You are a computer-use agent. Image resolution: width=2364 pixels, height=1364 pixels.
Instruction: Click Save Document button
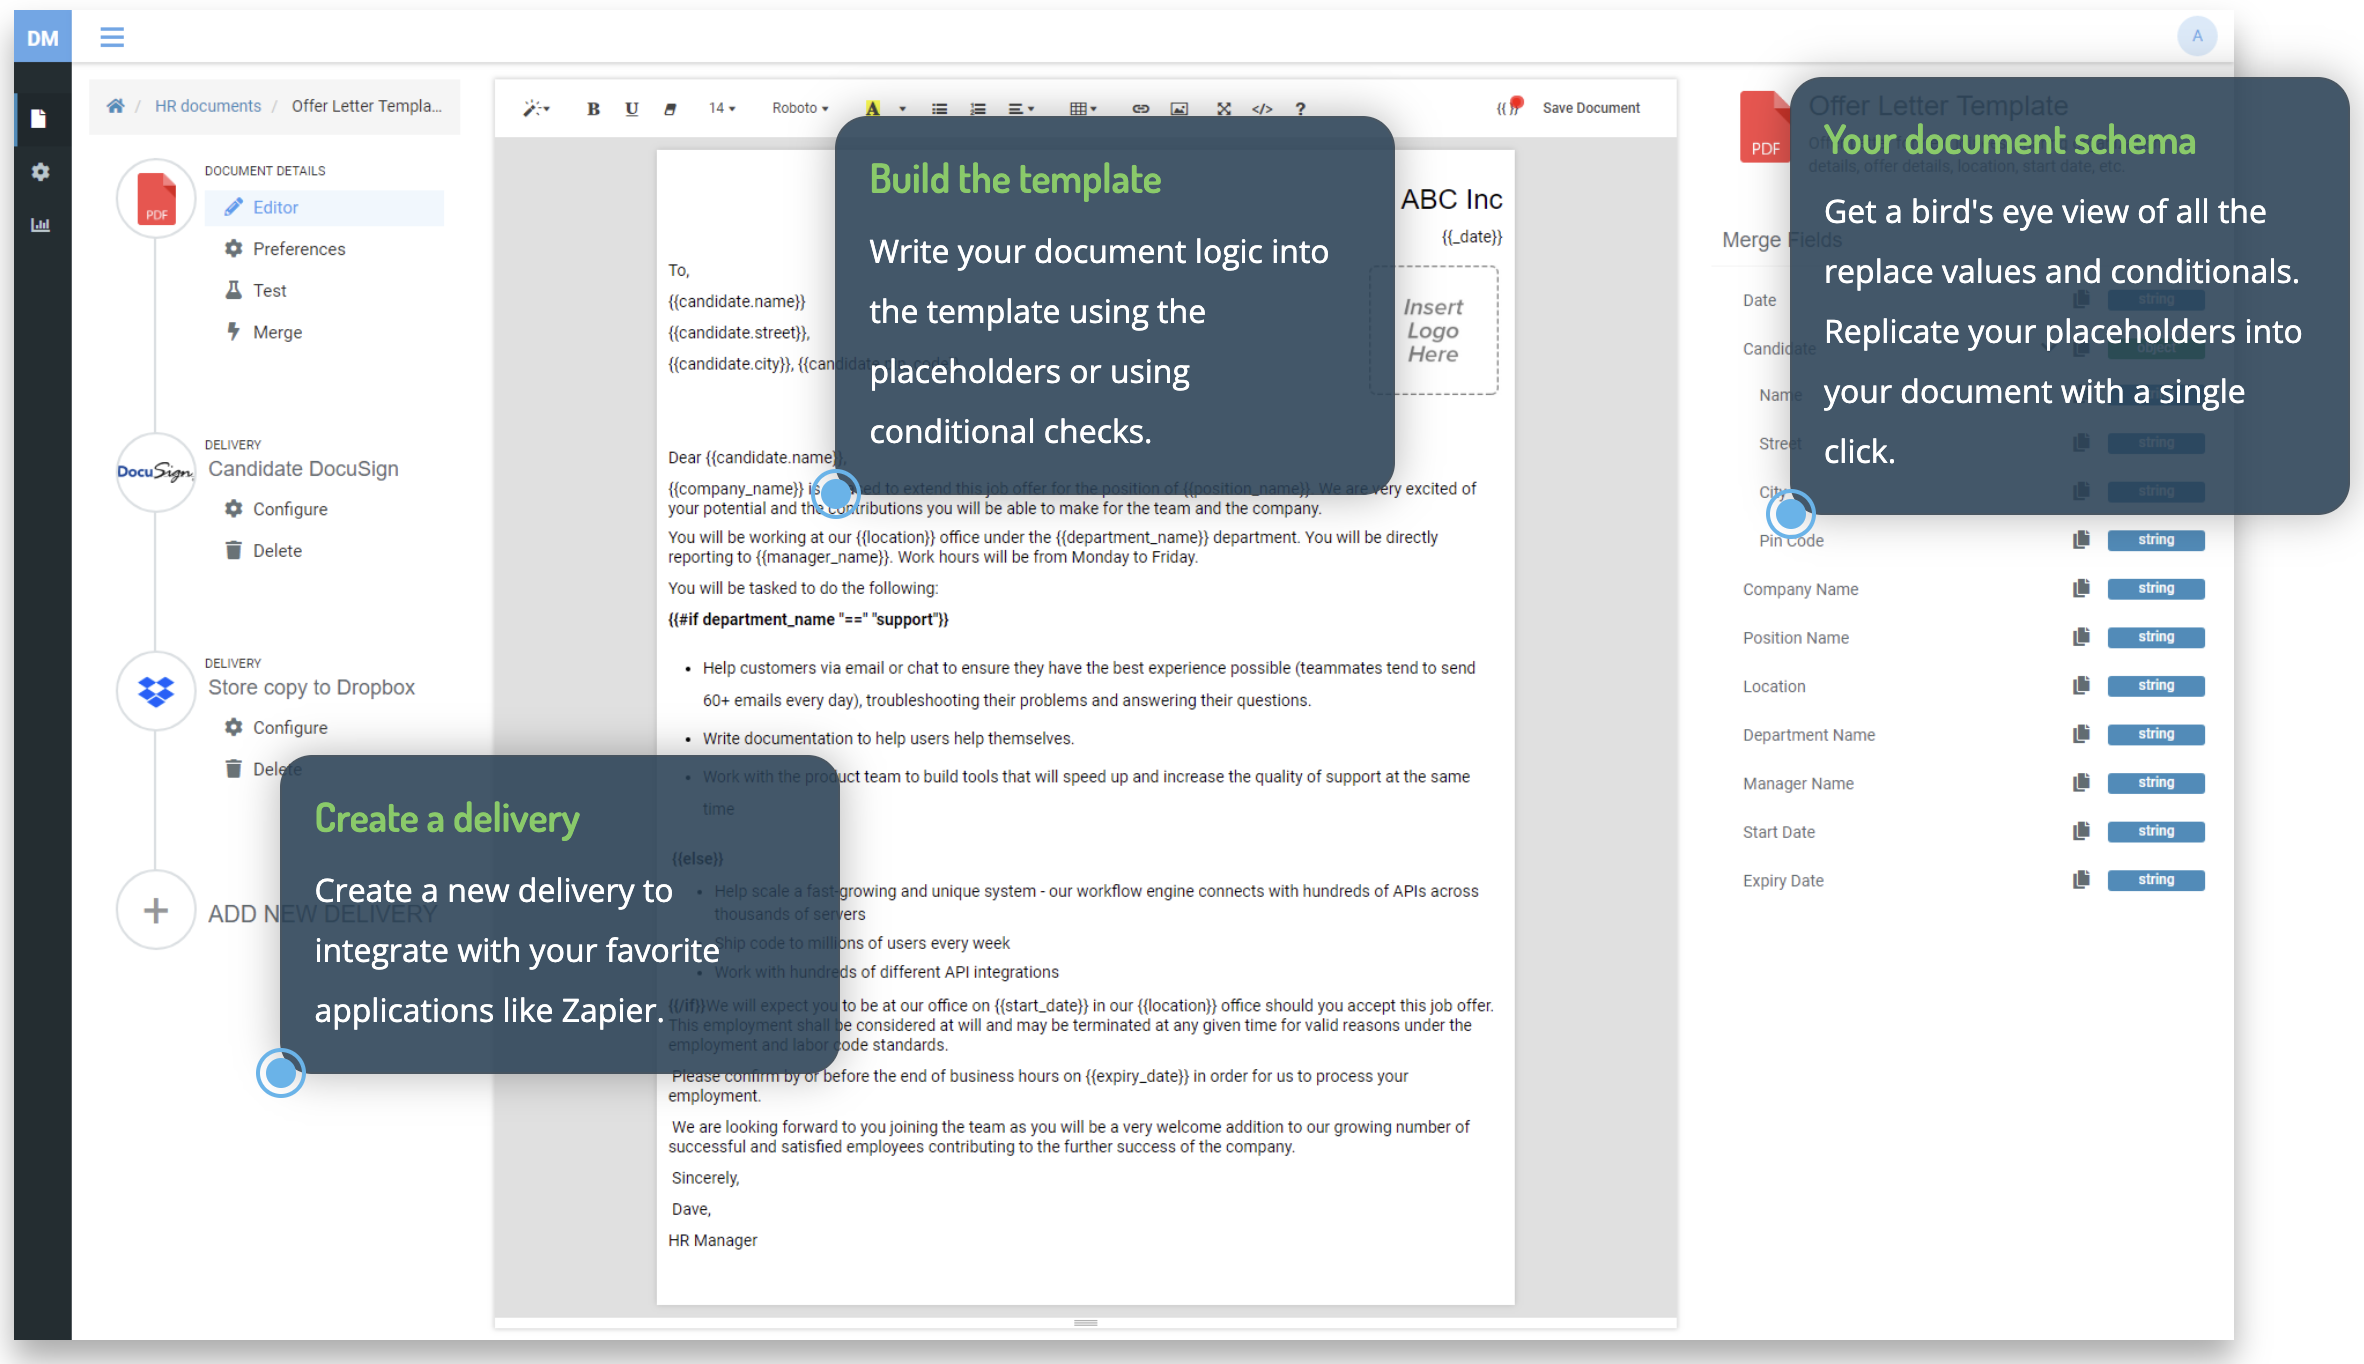(x=1590, y=108)
